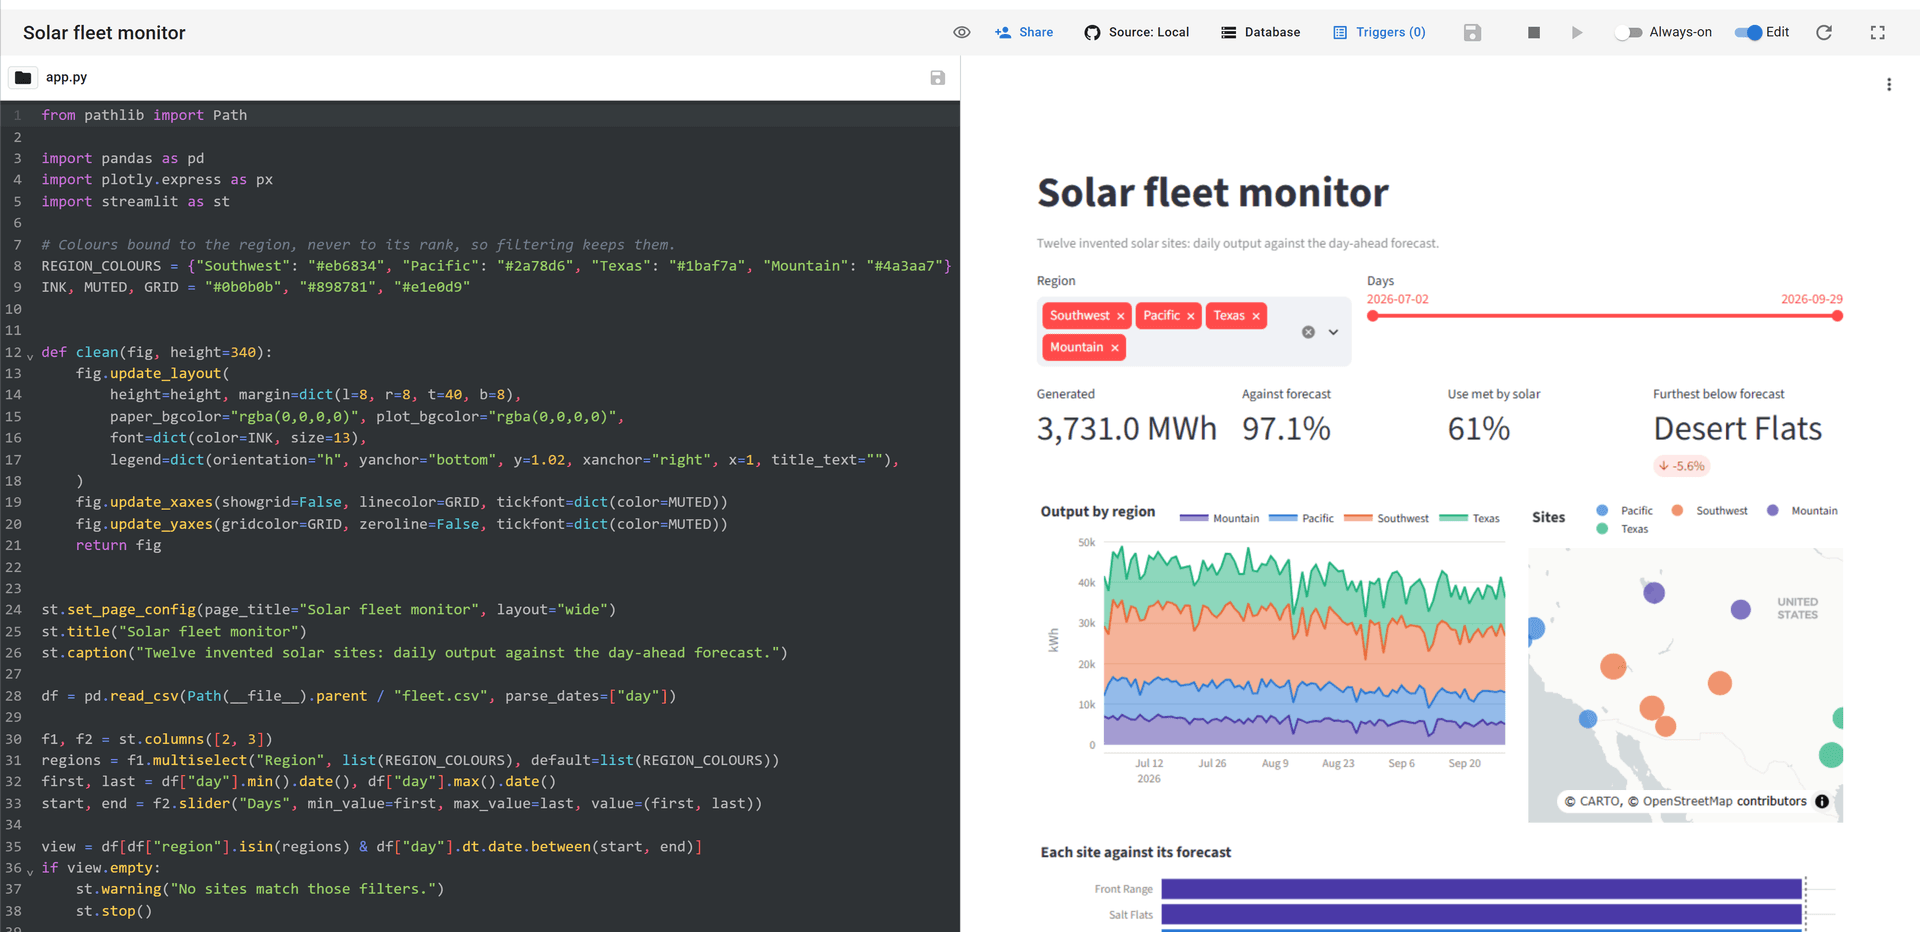This screenshot has width=1920, height=932.
Task: Run the app with play button
Action: 1577,32
